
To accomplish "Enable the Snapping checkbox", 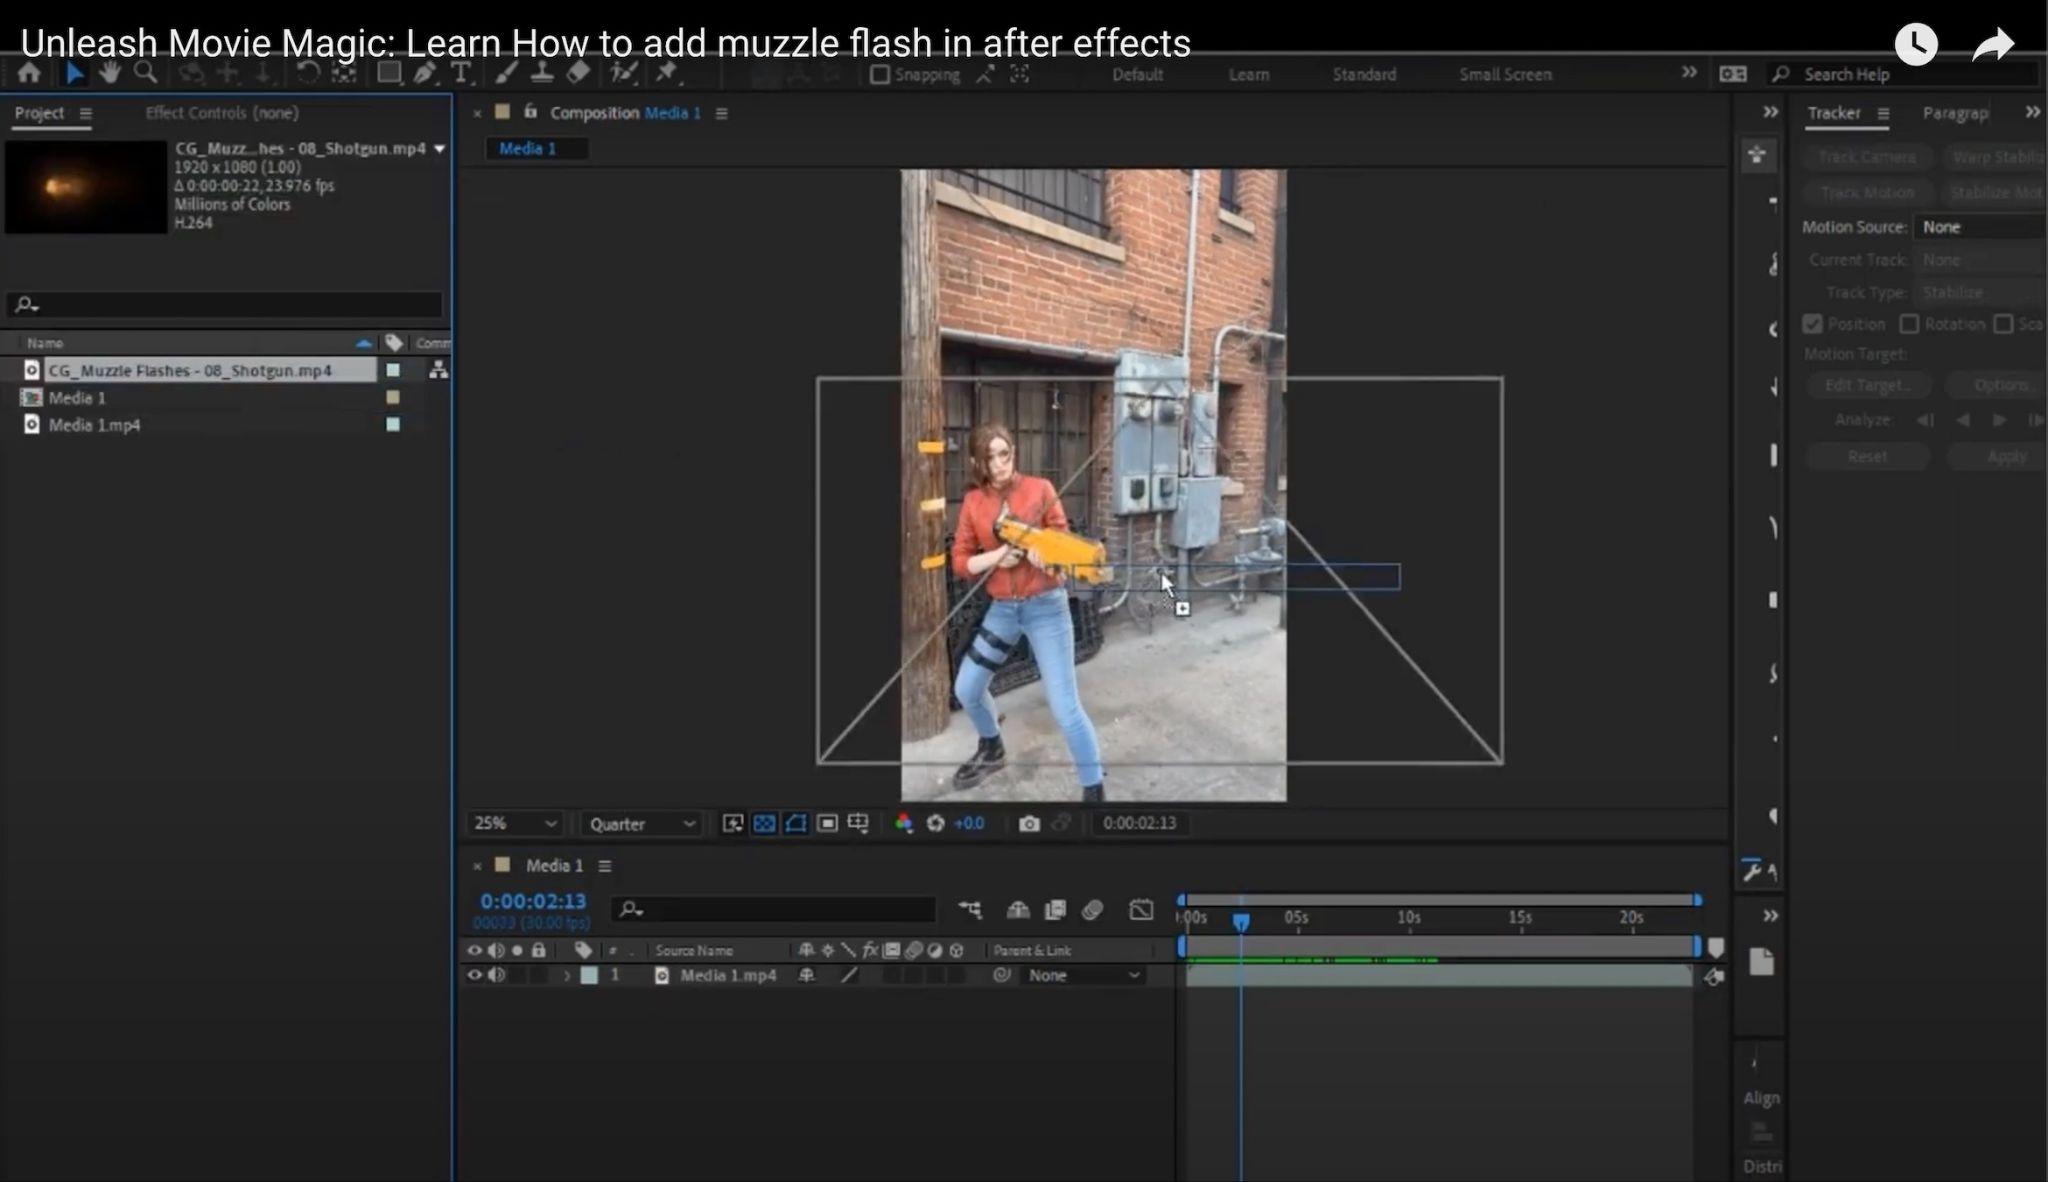I will (880, 75).
